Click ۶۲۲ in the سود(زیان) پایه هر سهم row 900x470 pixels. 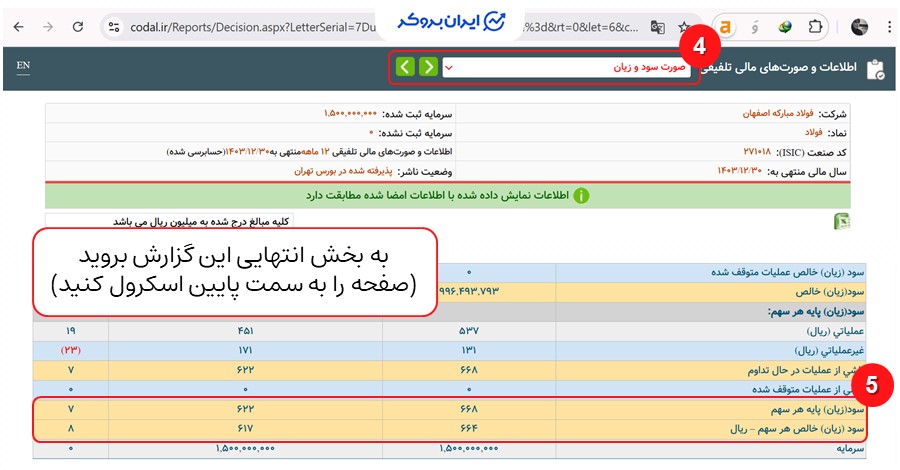click(x=245, y=409)
